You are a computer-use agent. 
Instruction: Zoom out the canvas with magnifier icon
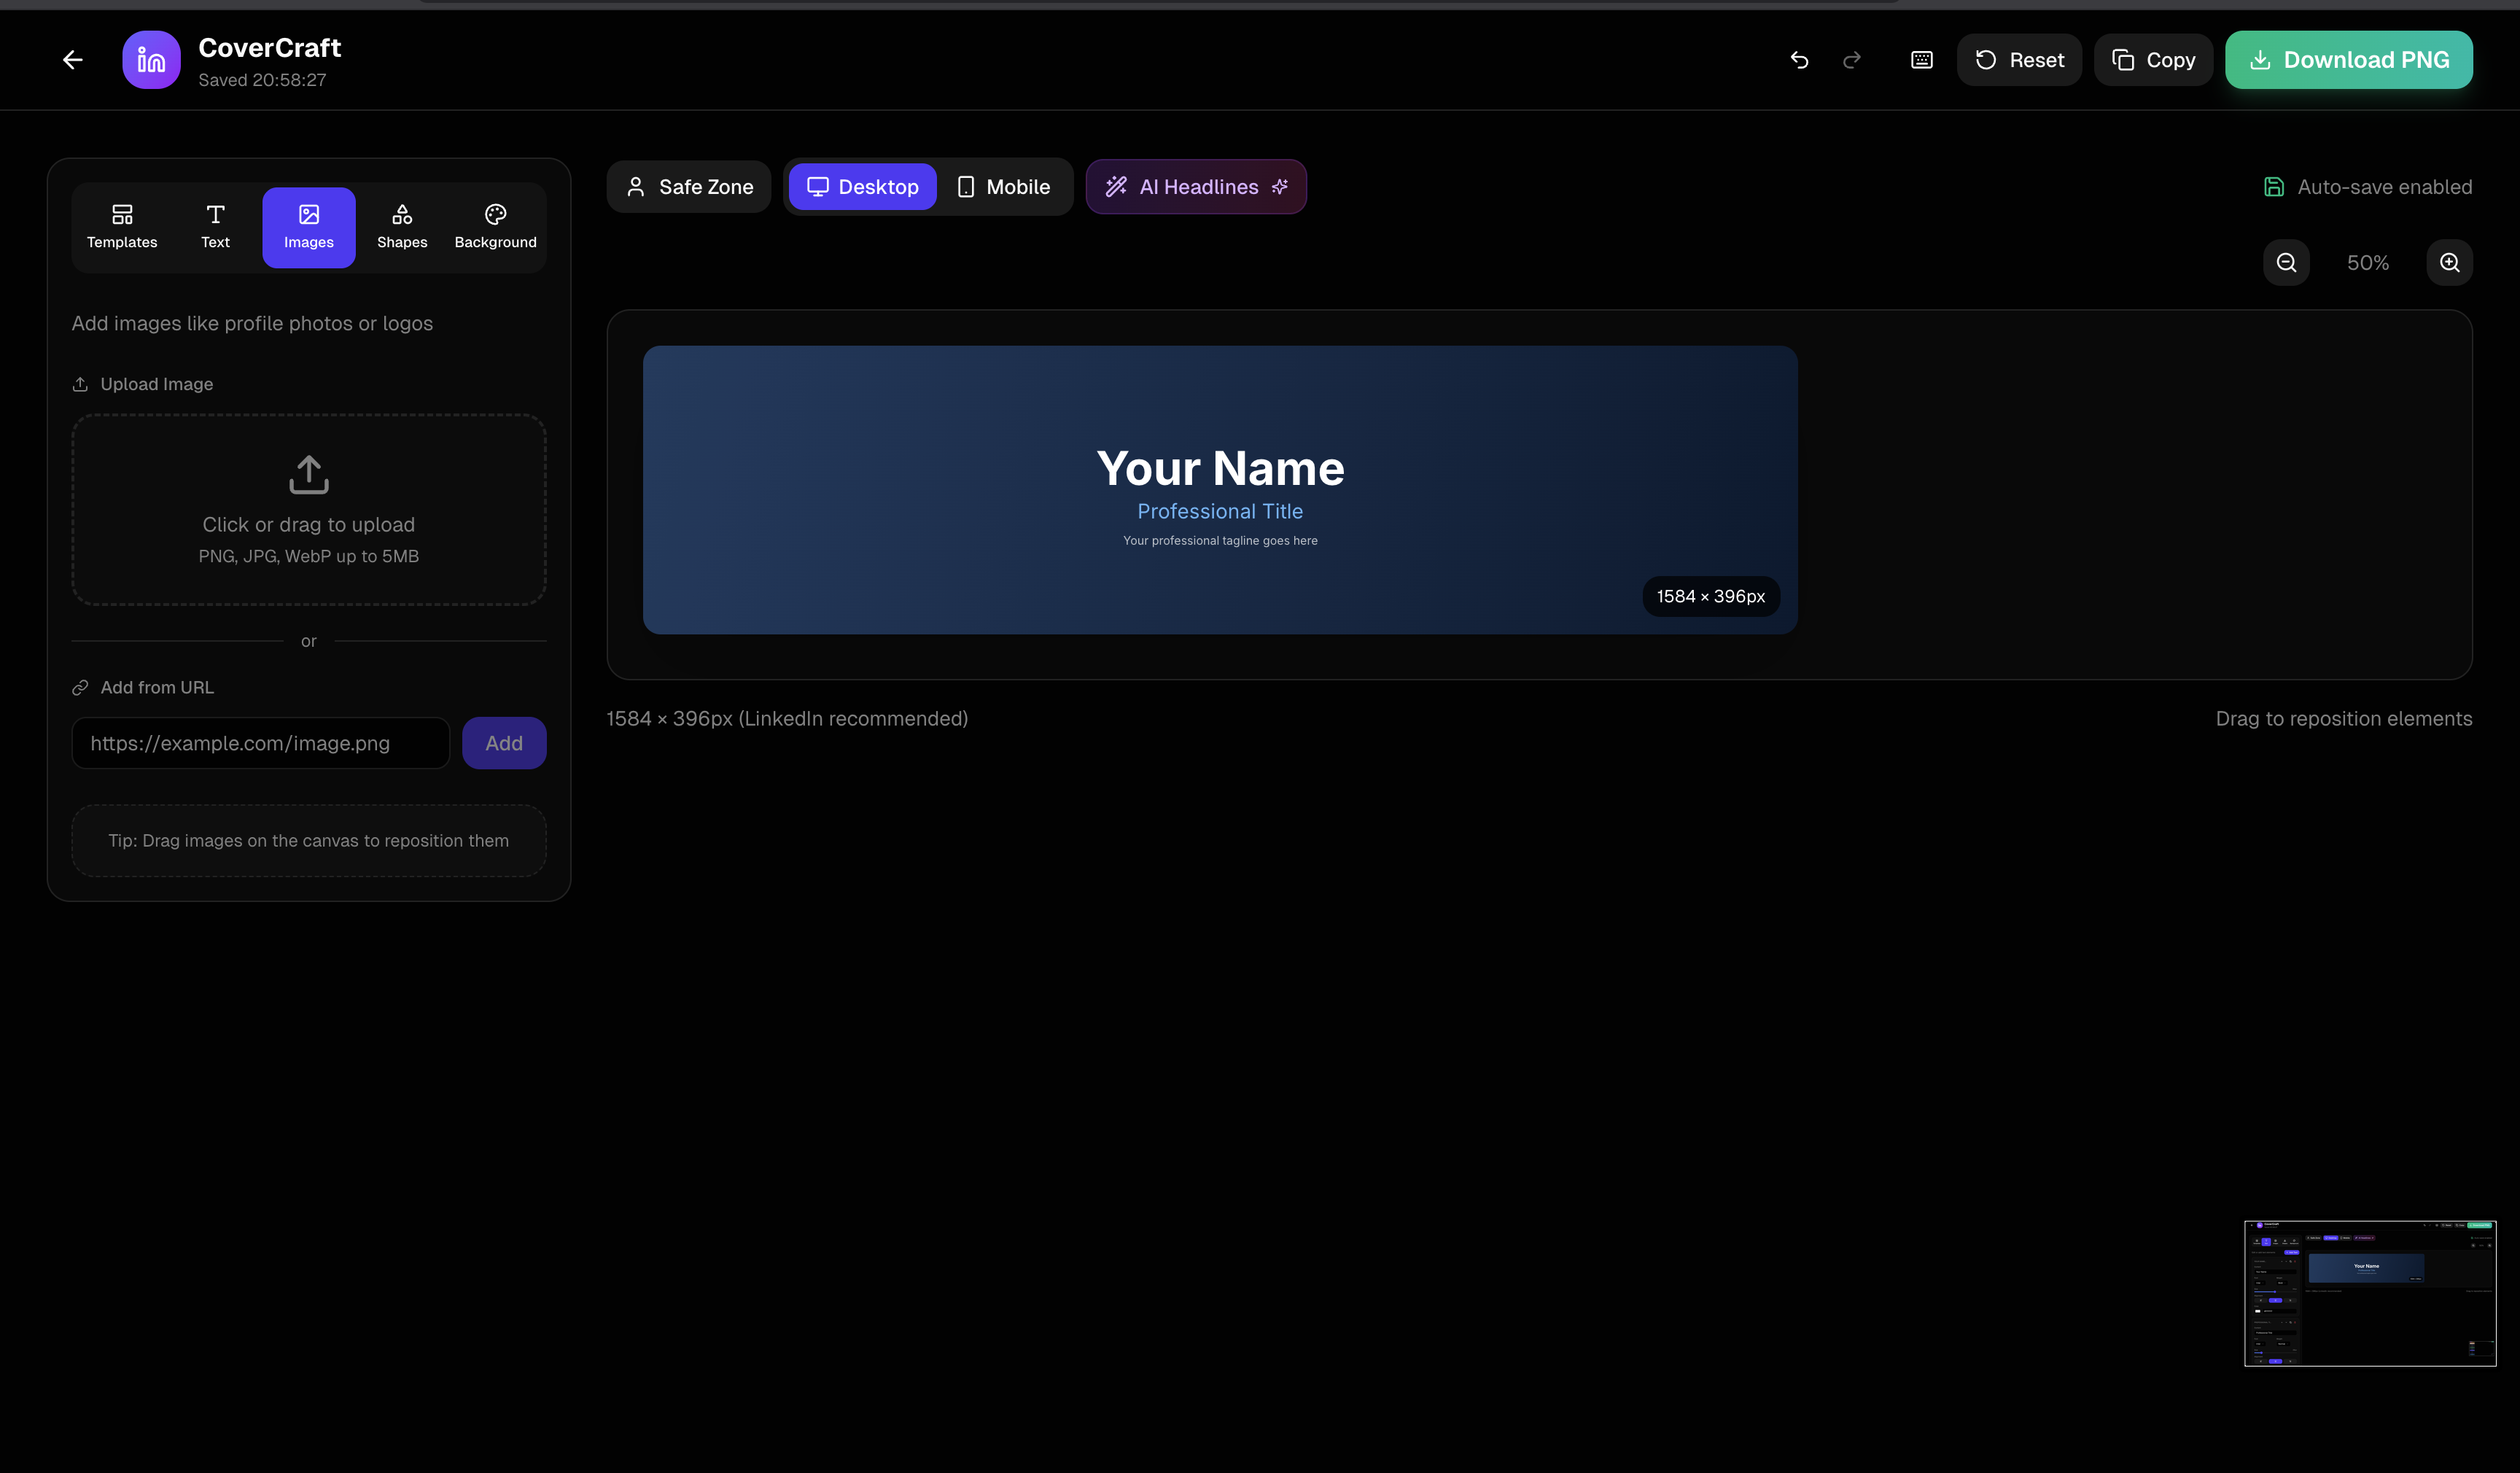point(2286,262)
